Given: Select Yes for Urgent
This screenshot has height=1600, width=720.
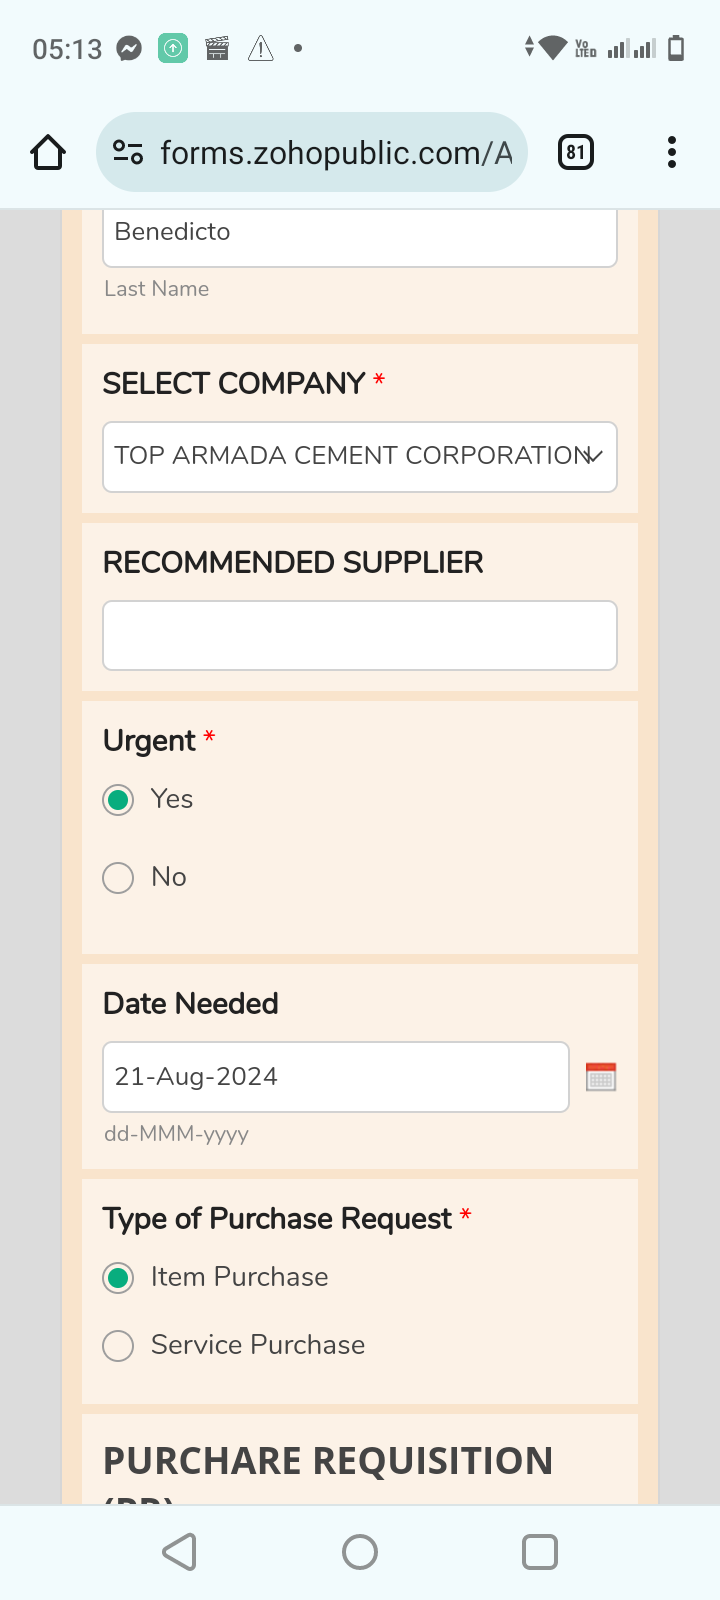Looking at the screenshot, I should click(x=119, y=800).
